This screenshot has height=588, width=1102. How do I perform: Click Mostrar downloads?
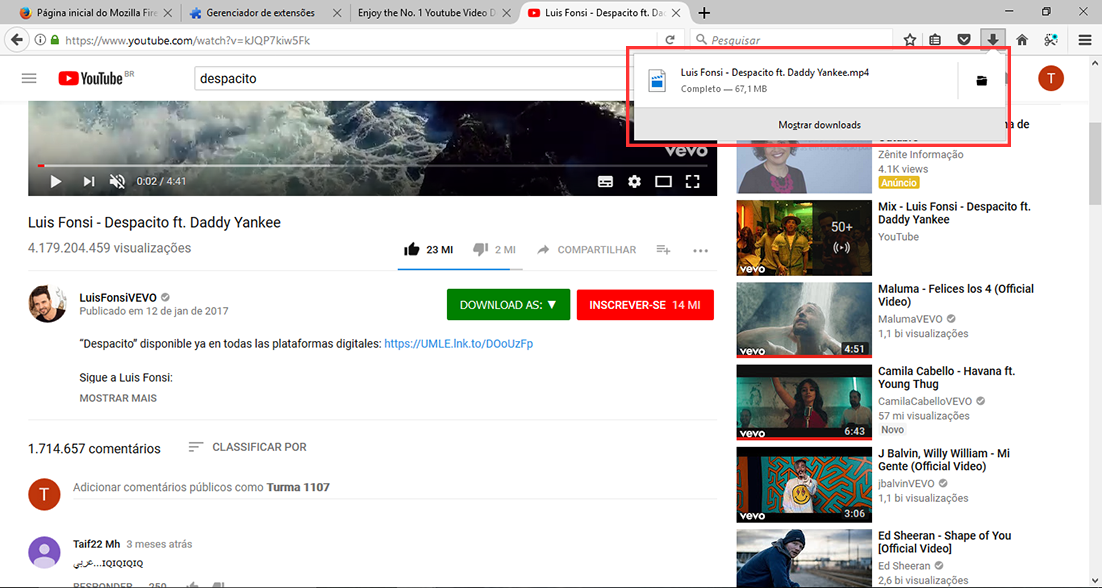click(x=819, y=125)
